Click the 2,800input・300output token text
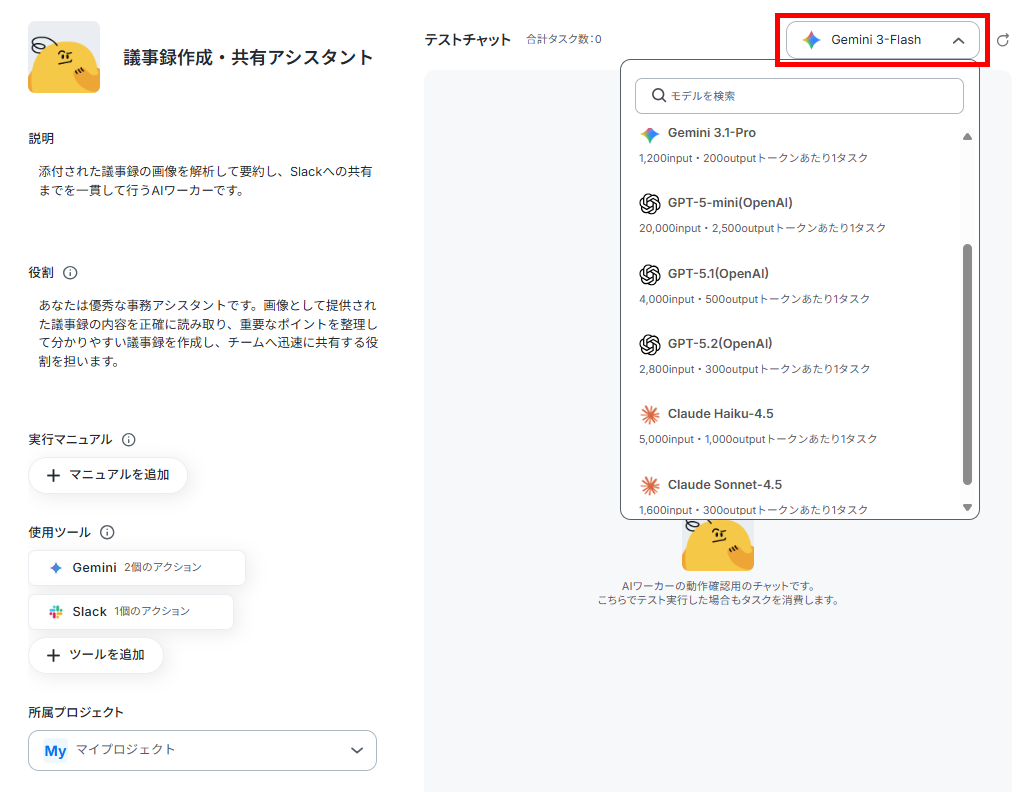 pyautogui.click(x=754, y=369)
